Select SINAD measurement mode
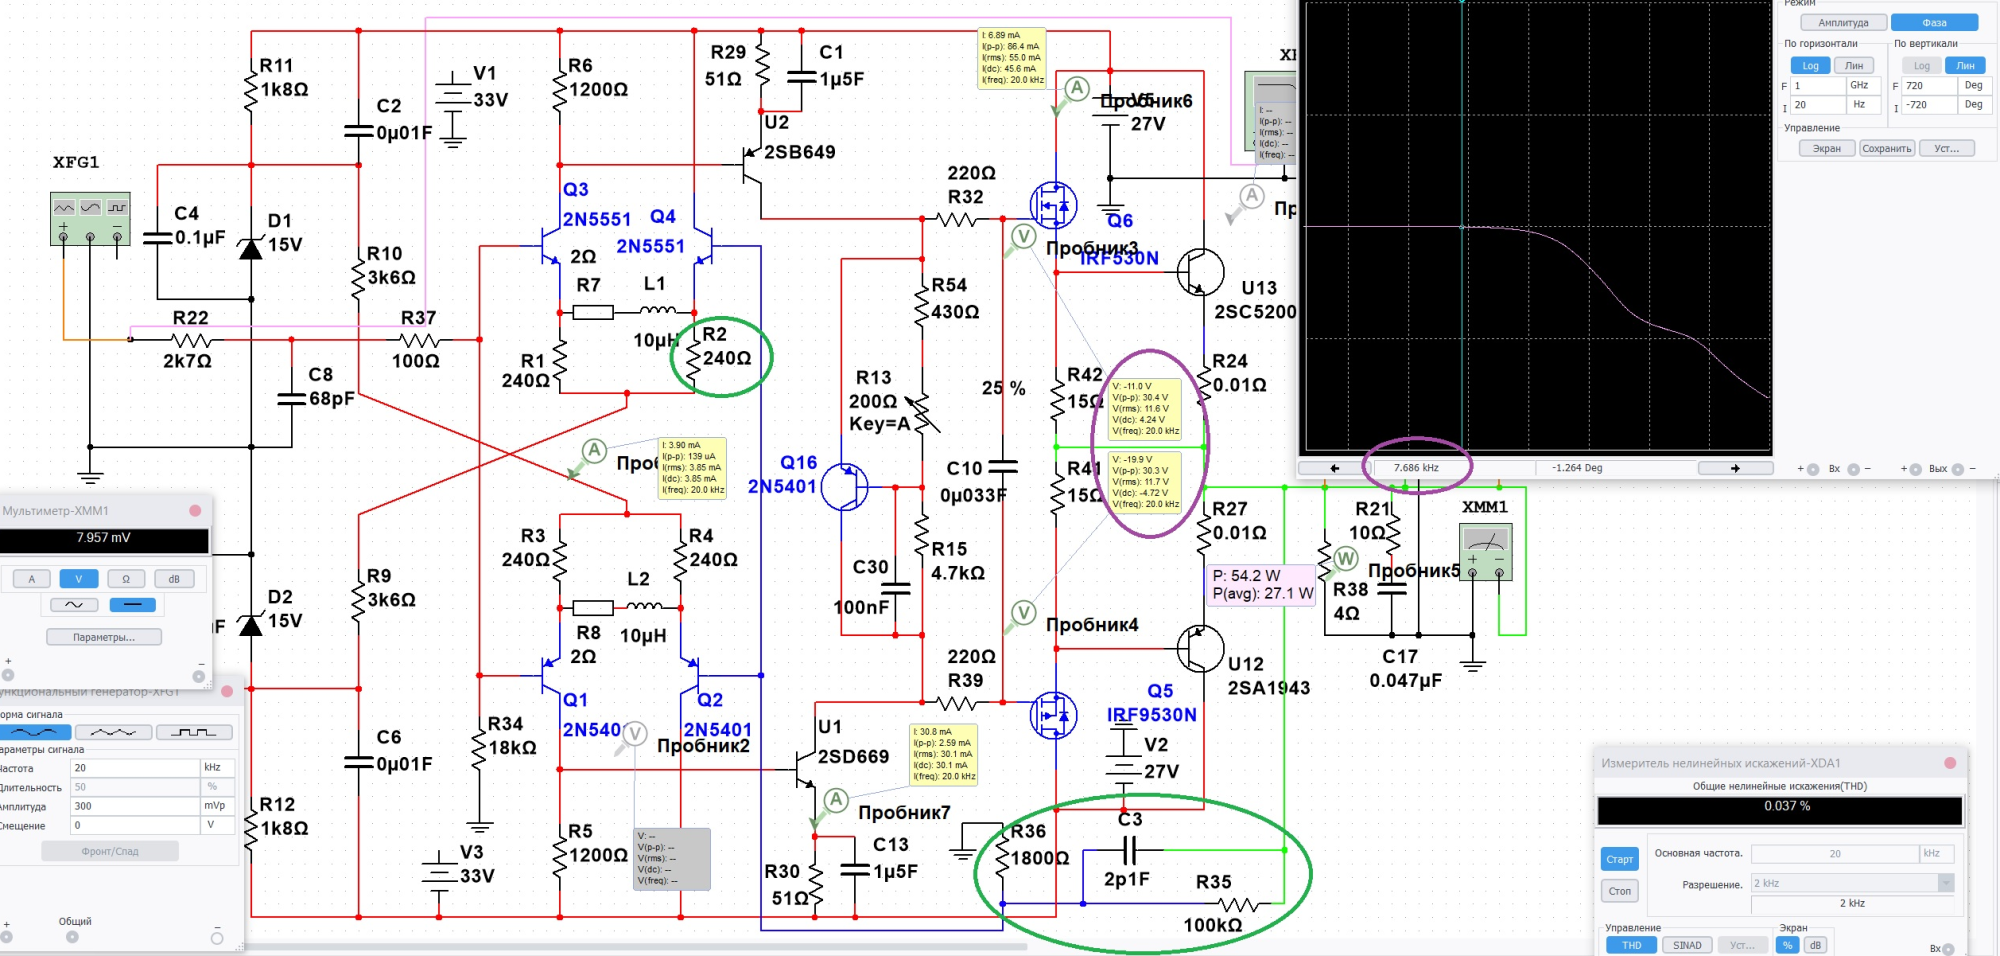 tap(1687, 945)
